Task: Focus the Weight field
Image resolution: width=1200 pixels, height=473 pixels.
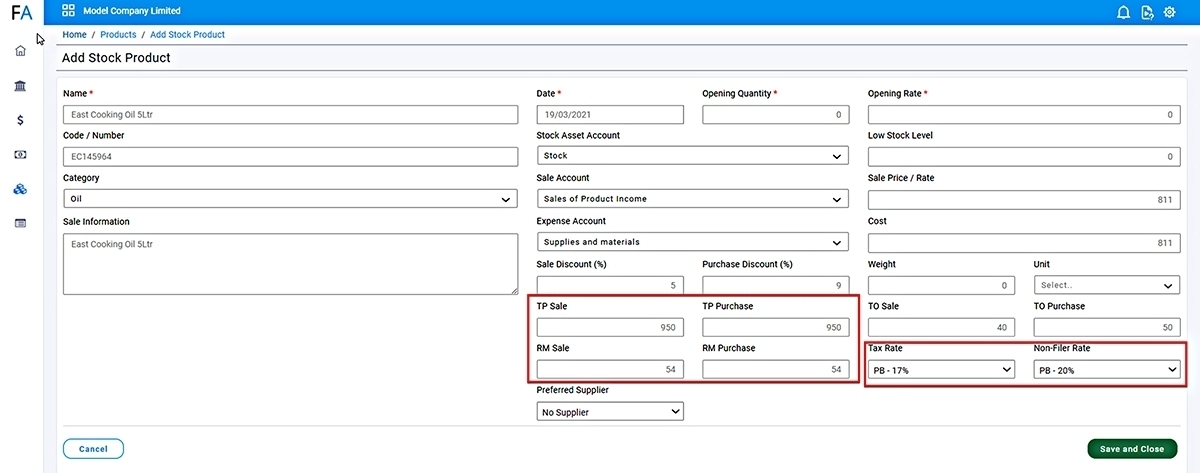Action: (941, 285)
